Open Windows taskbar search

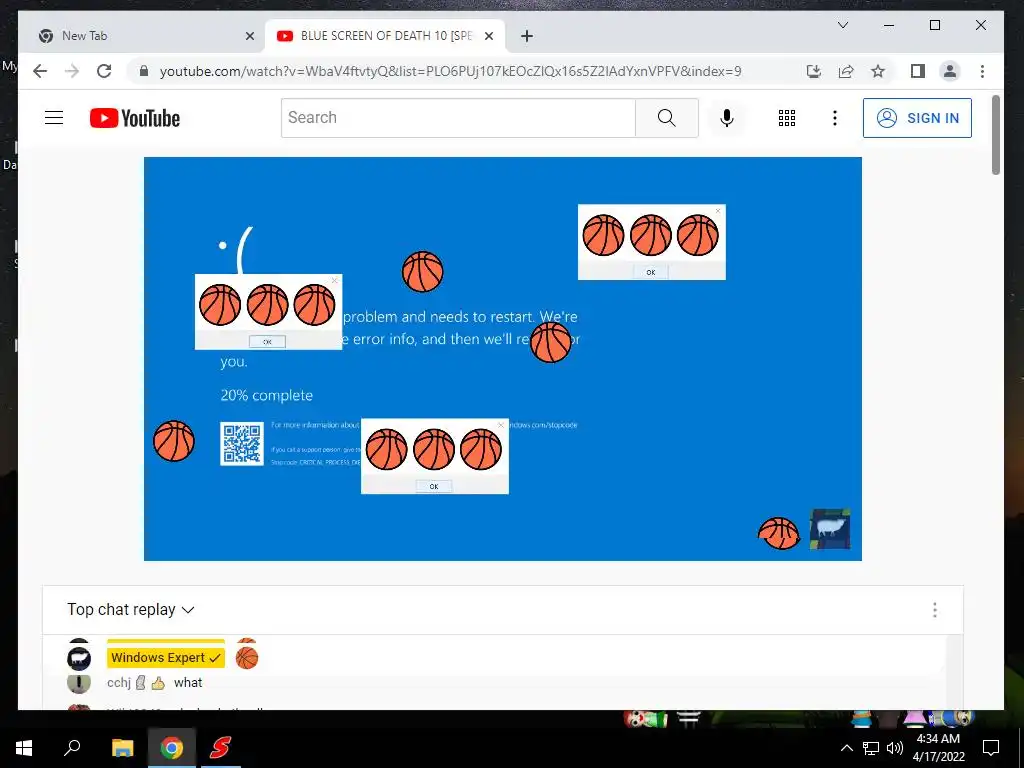pos(72,747)
